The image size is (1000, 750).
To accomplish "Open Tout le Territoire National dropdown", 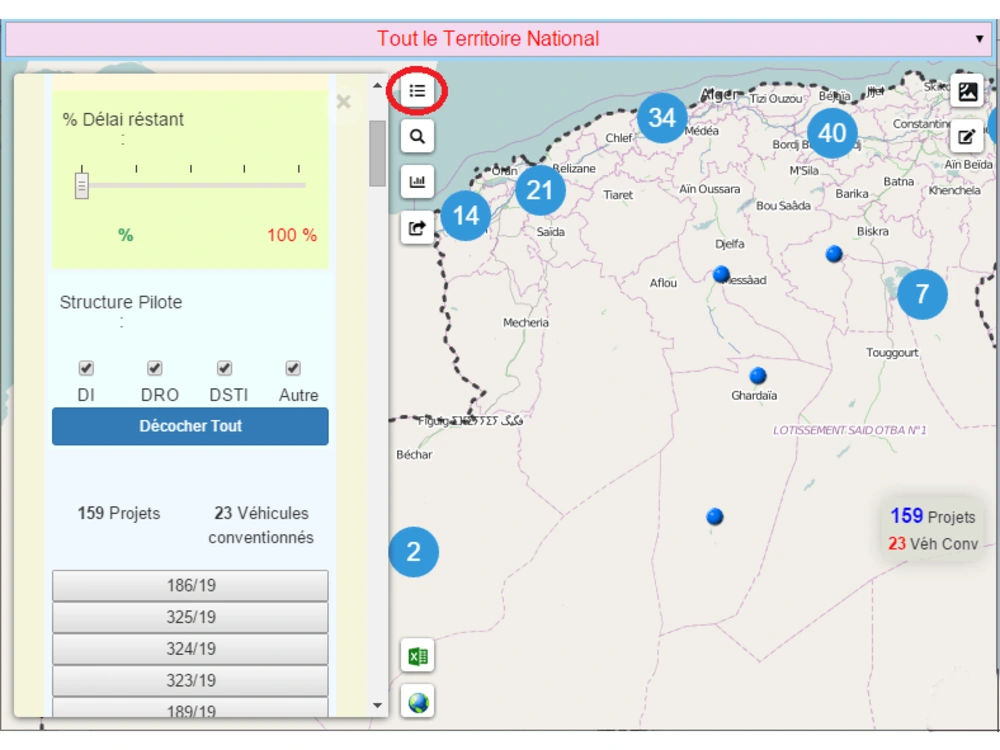I will tap(498, 39).
